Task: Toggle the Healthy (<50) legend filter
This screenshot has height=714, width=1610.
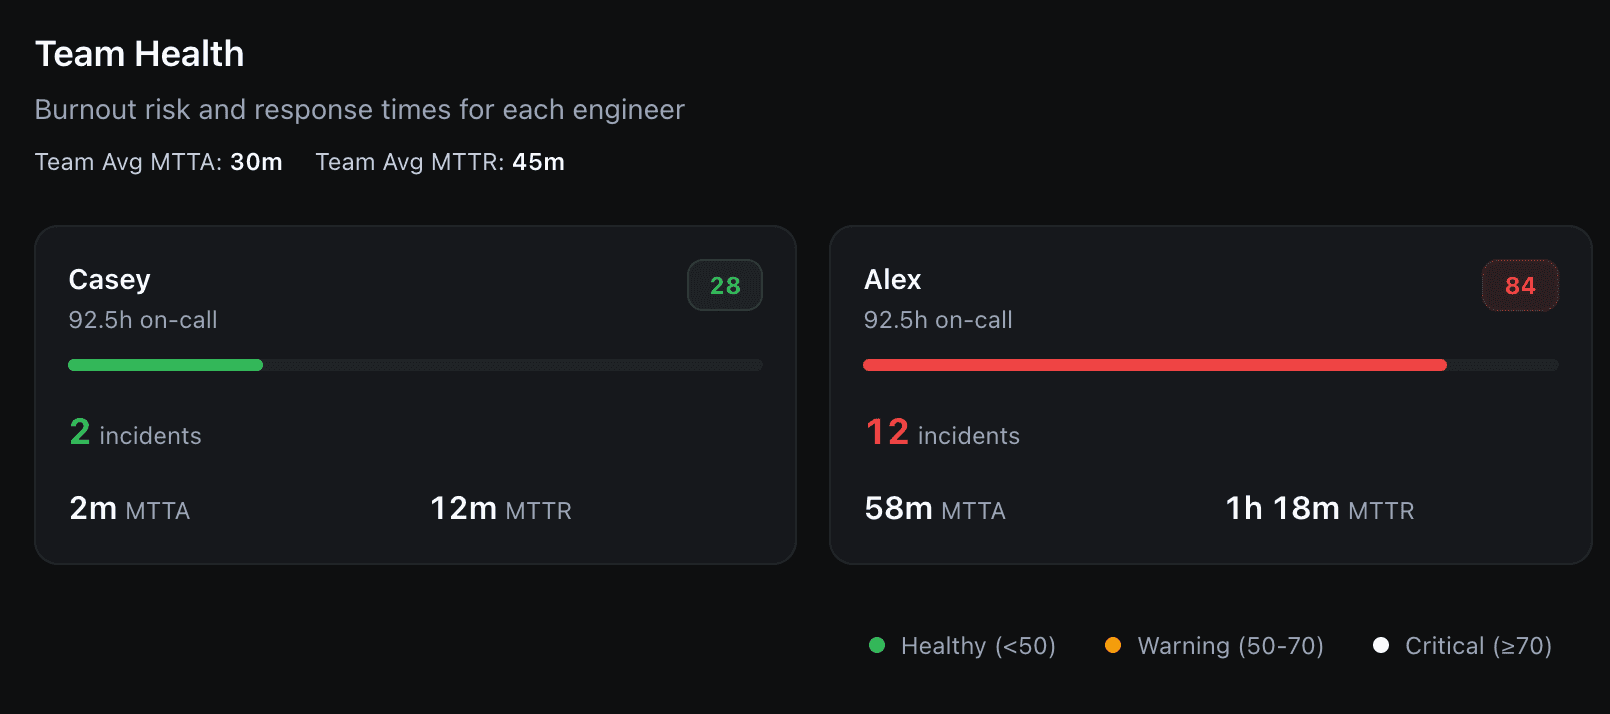Action: tap(963, 645)
